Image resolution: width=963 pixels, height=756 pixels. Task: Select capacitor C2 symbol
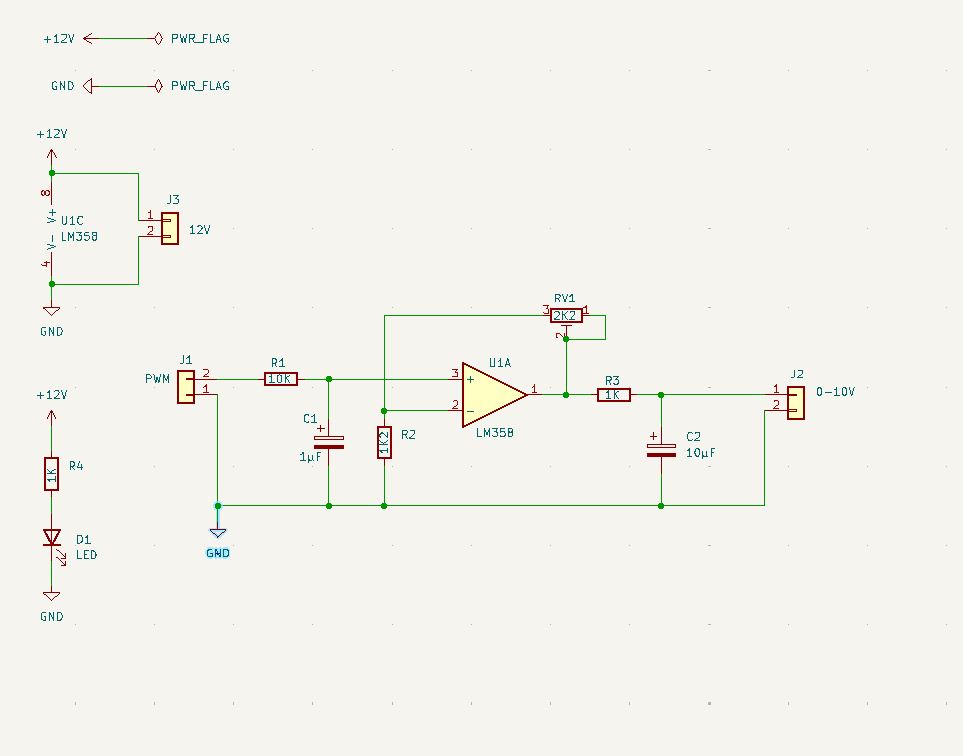[661, 450]
